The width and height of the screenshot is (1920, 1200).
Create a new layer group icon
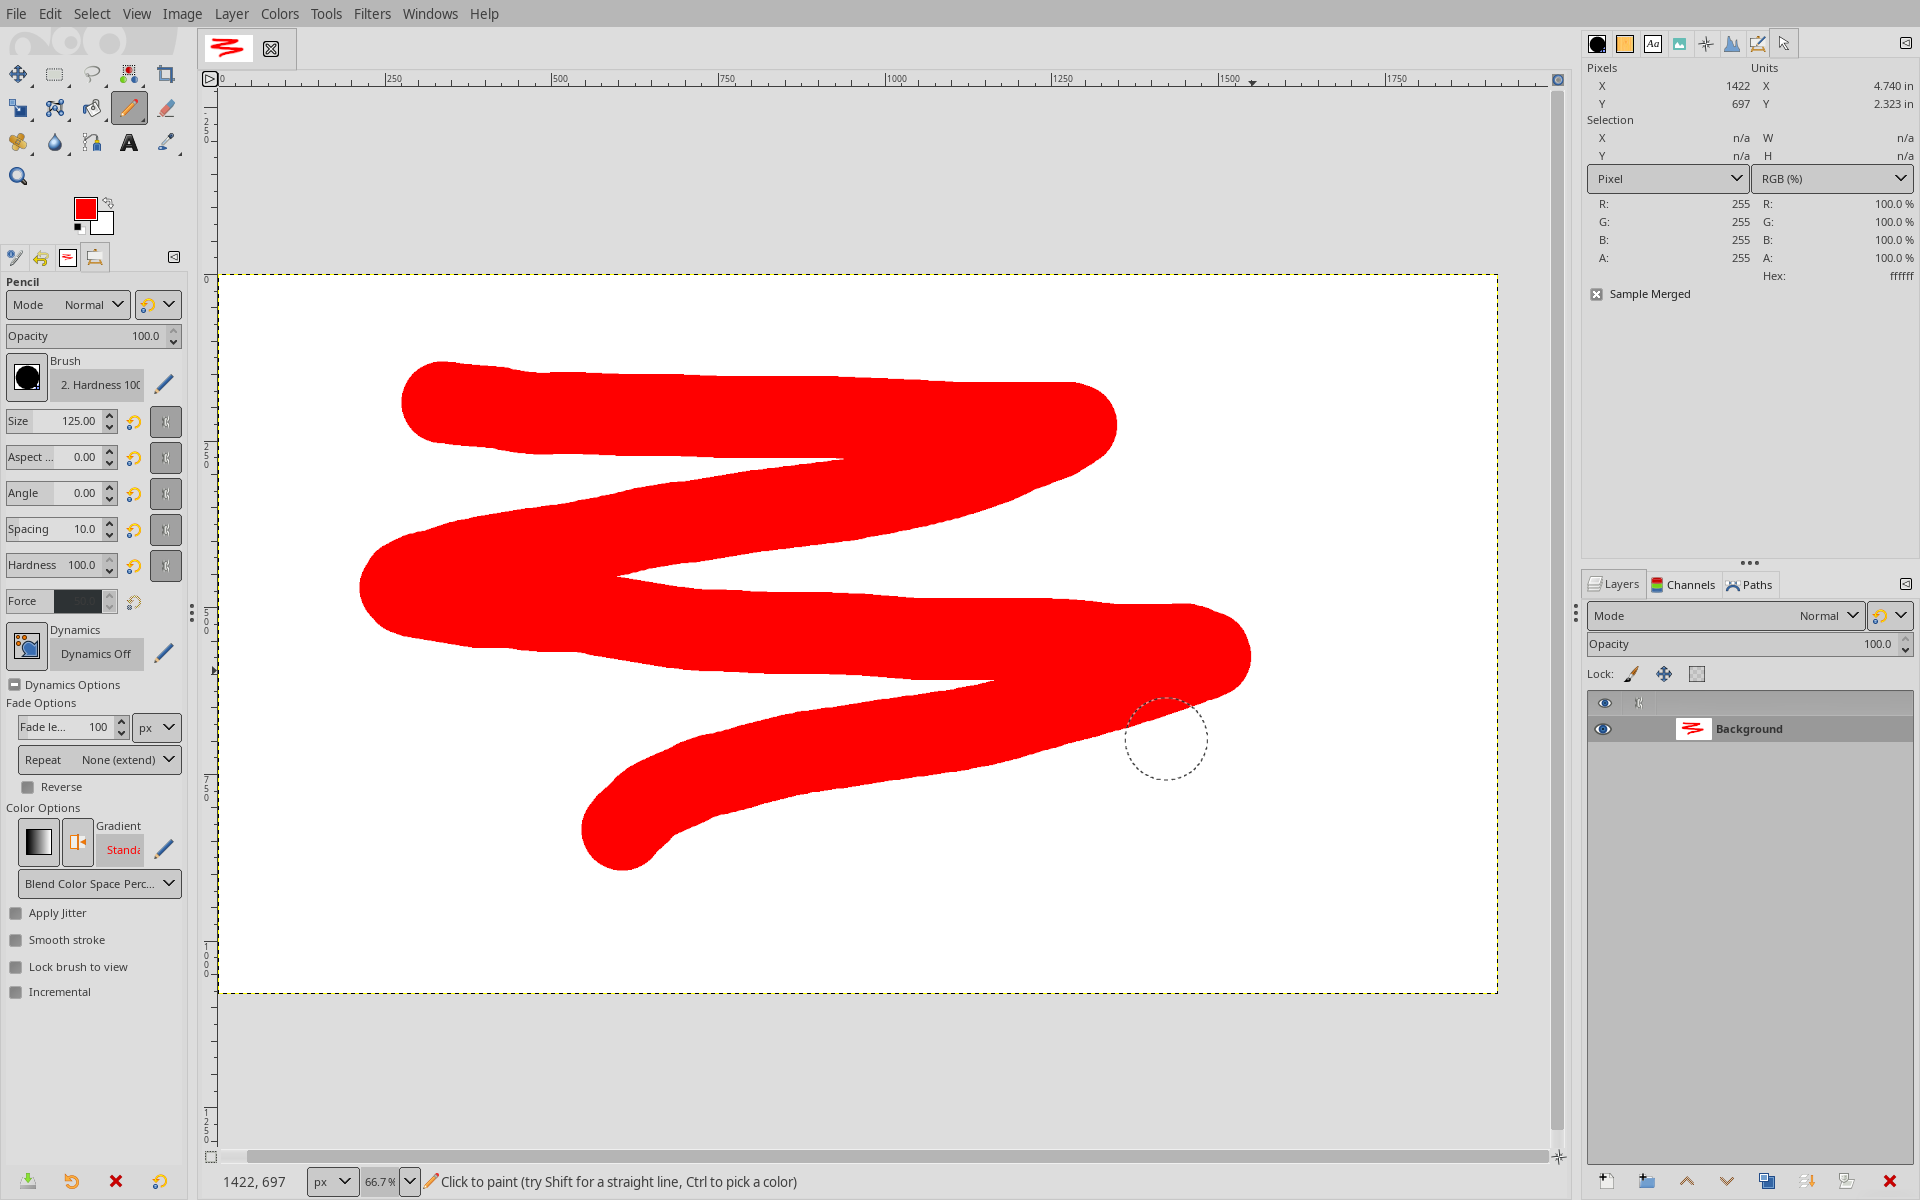[1647, 1181]
